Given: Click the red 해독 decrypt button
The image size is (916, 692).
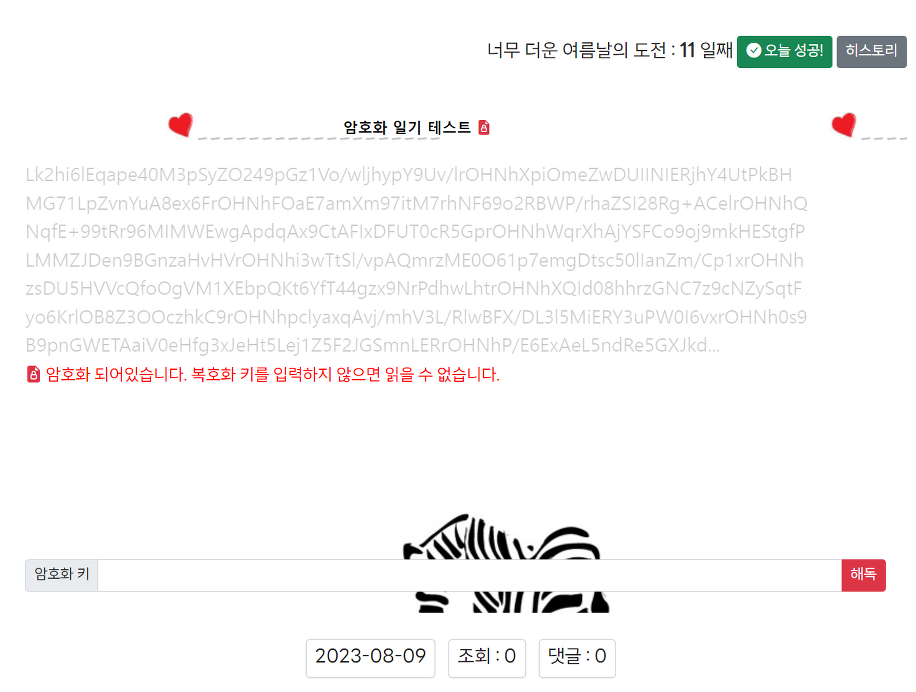Looking at the screenshot, I should click(863, 575).
